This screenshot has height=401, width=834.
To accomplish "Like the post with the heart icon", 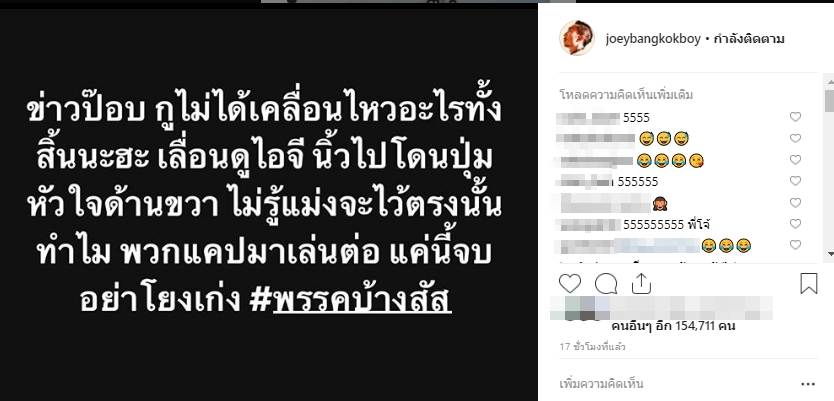I will (x=570, y=283).
